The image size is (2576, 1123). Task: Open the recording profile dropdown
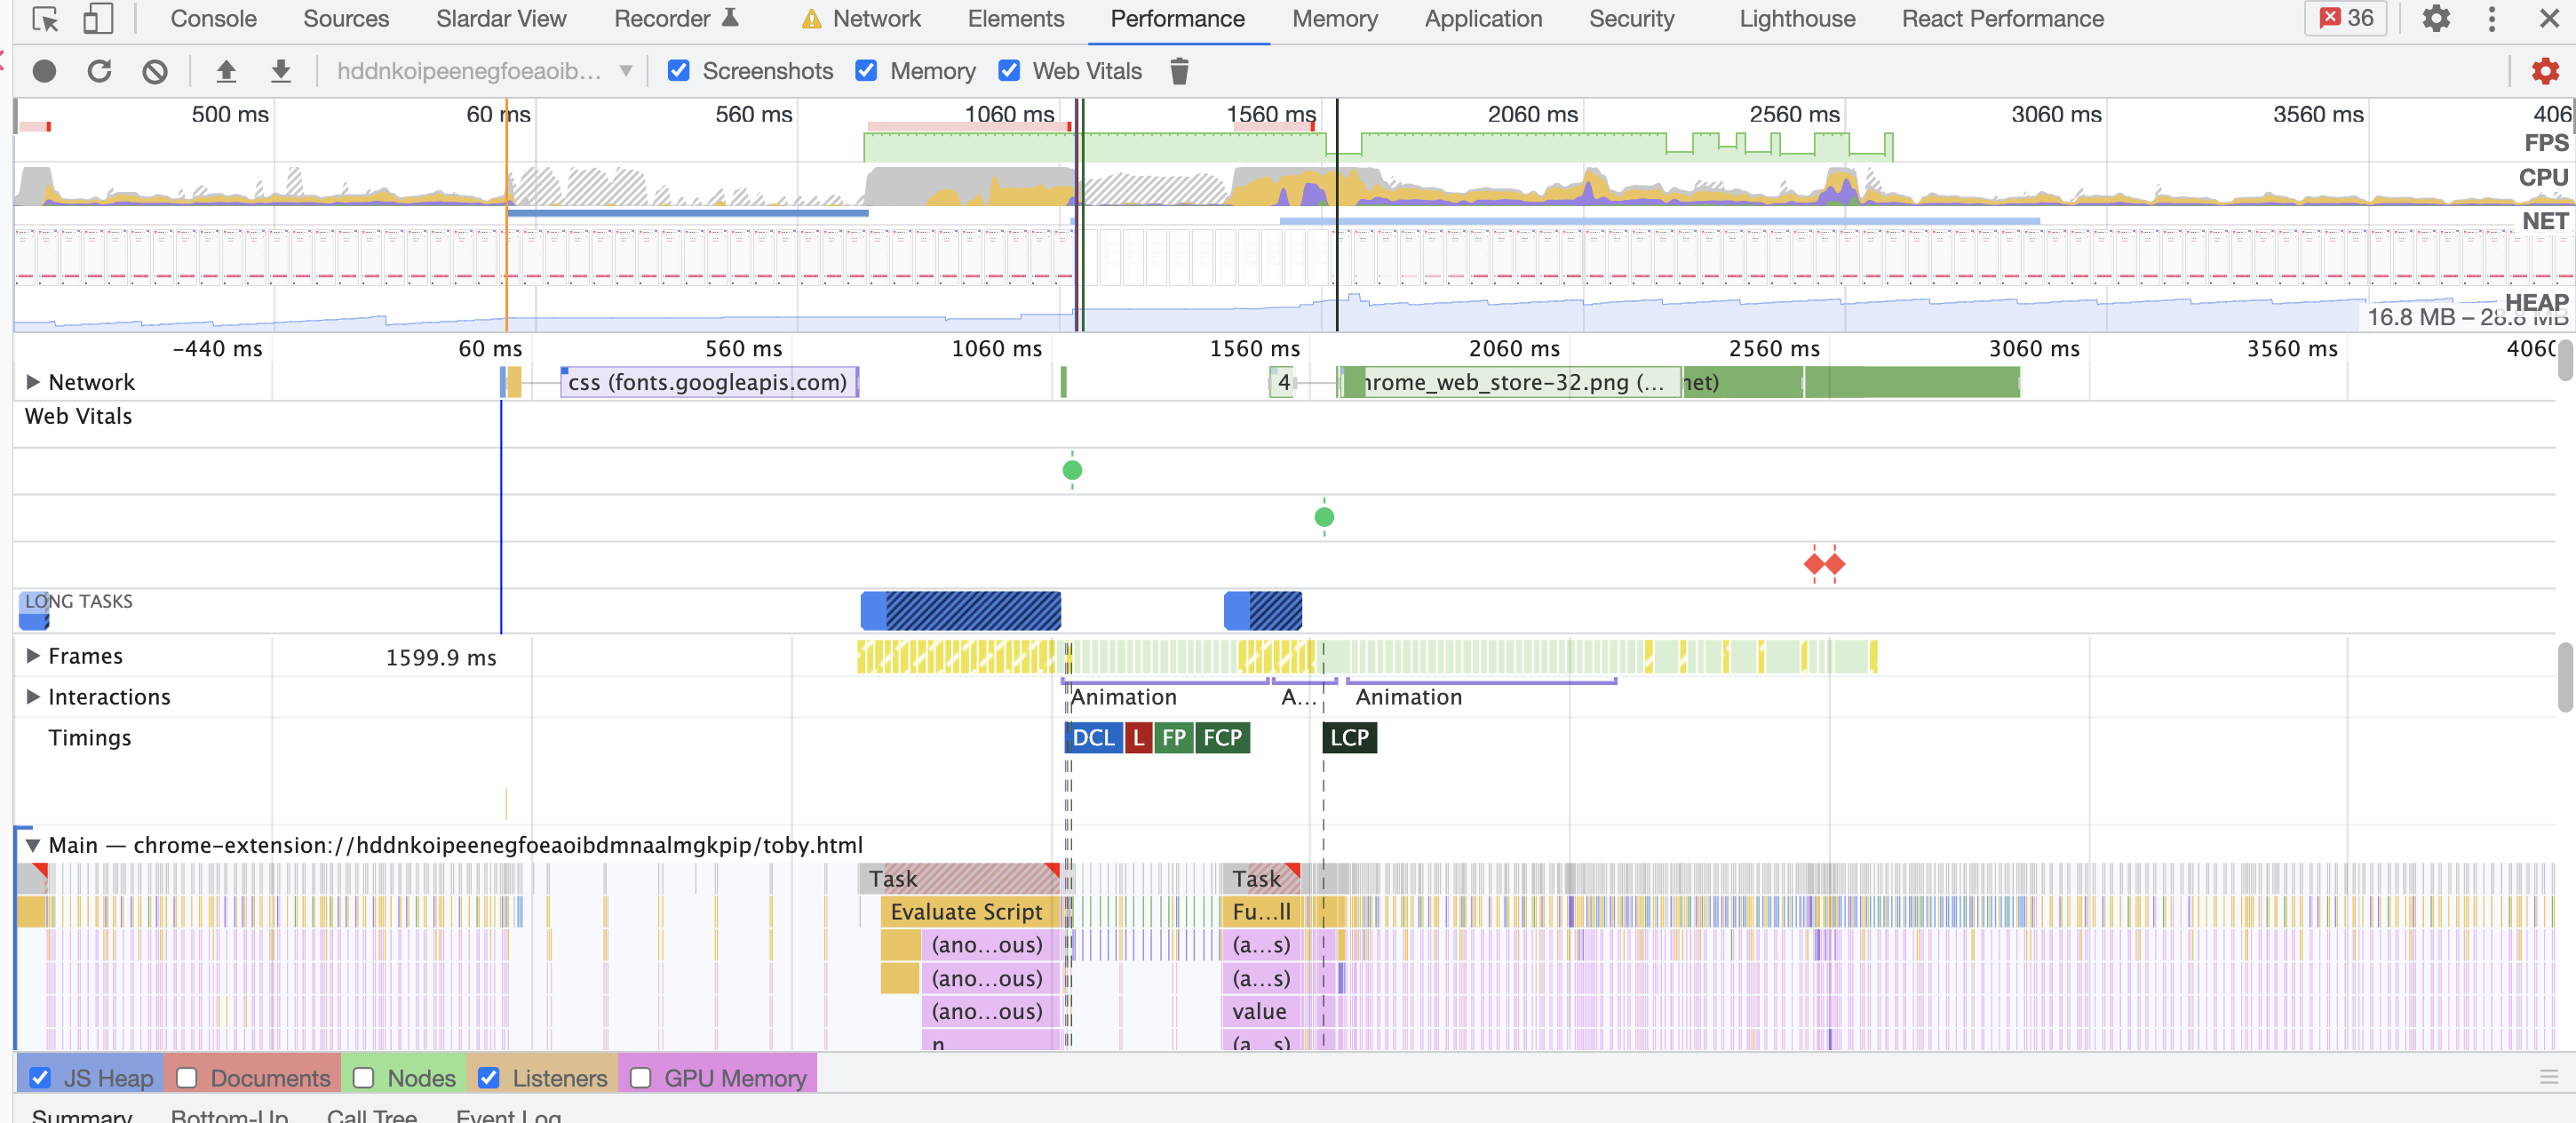pos(484,71)
